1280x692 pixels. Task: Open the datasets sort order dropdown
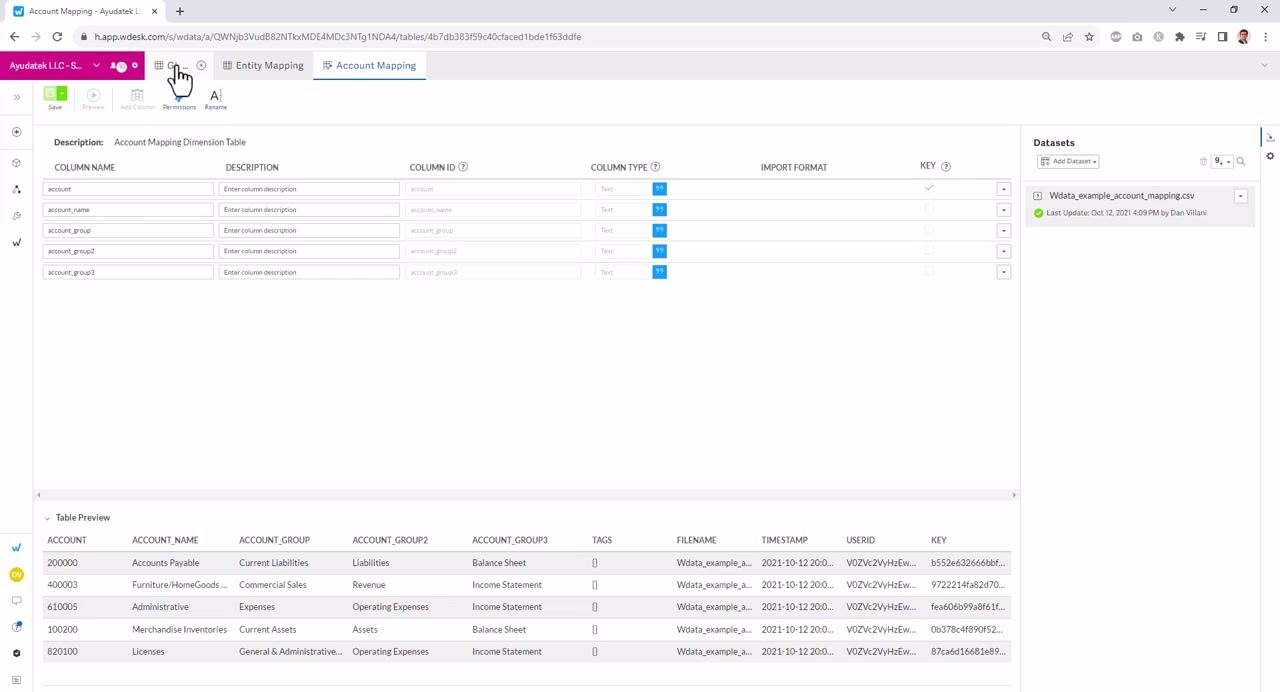pos(1222,161)
